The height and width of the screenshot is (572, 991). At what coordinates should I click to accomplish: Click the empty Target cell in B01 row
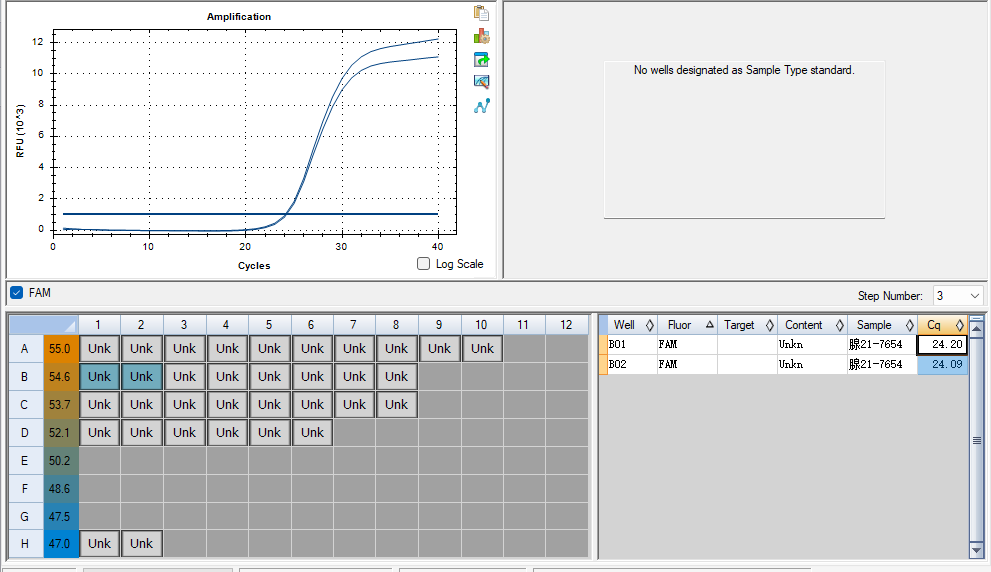pos(747,344)
